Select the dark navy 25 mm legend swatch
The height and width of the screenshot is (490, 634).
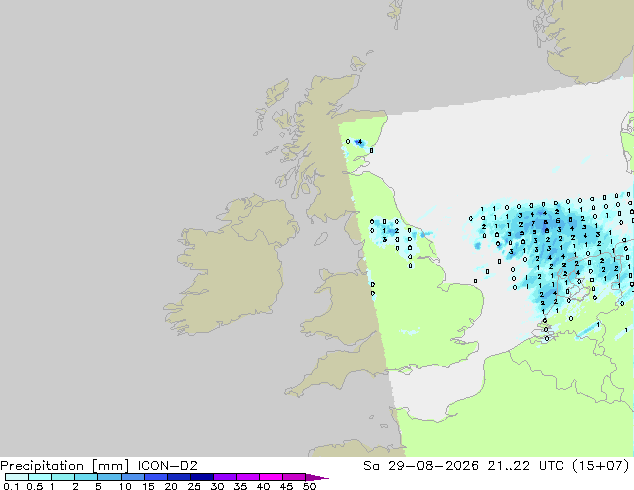[x=202, y=477]
